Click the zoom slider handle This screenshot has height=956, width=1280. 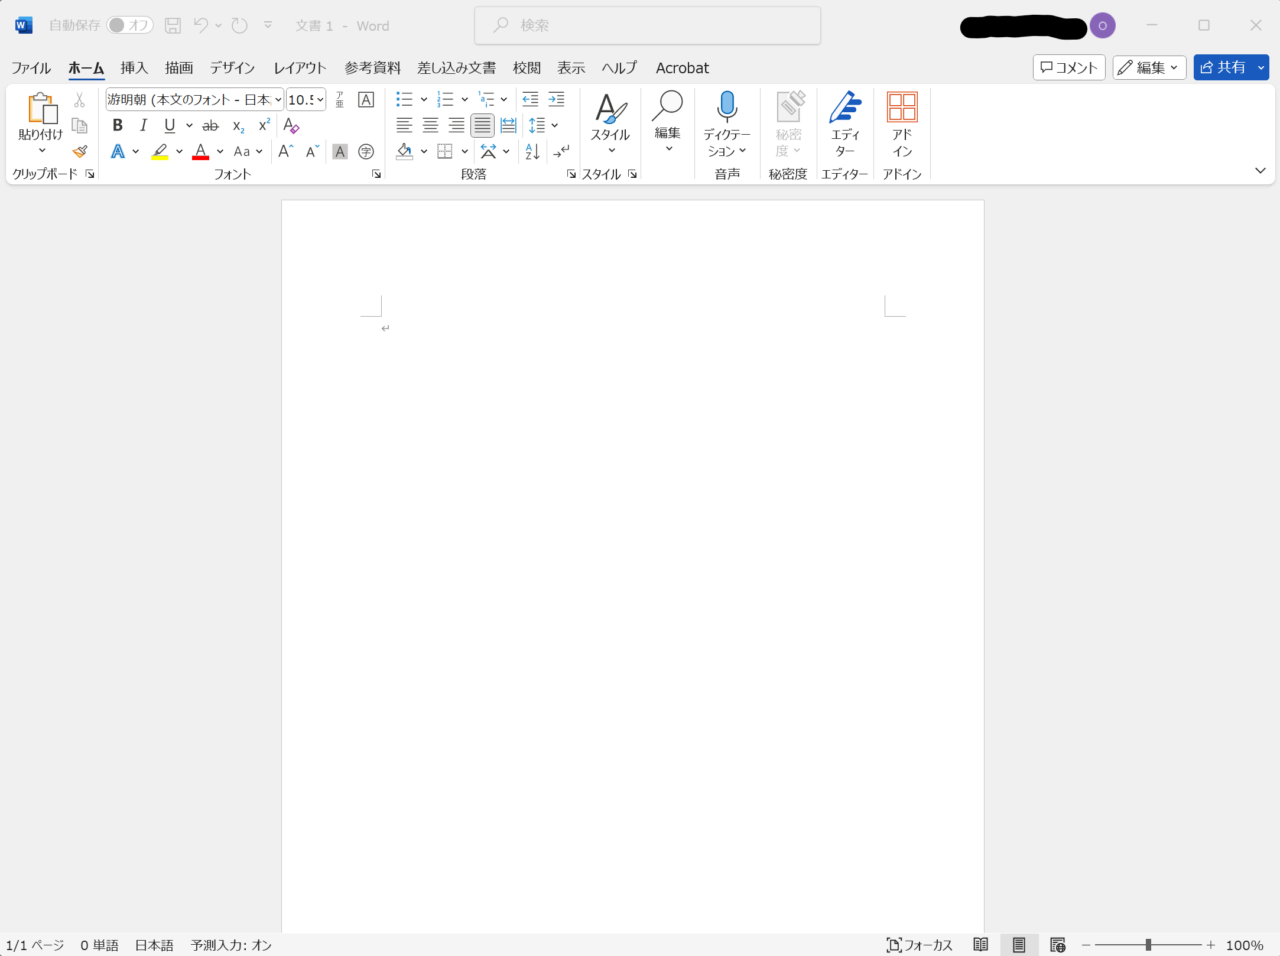tap(1148, 945)
